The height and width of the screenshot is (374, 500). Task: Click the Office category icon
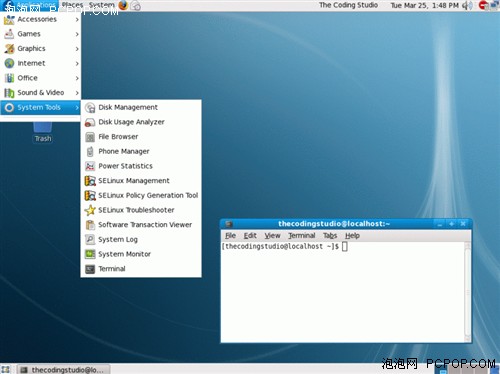(9, 78)
